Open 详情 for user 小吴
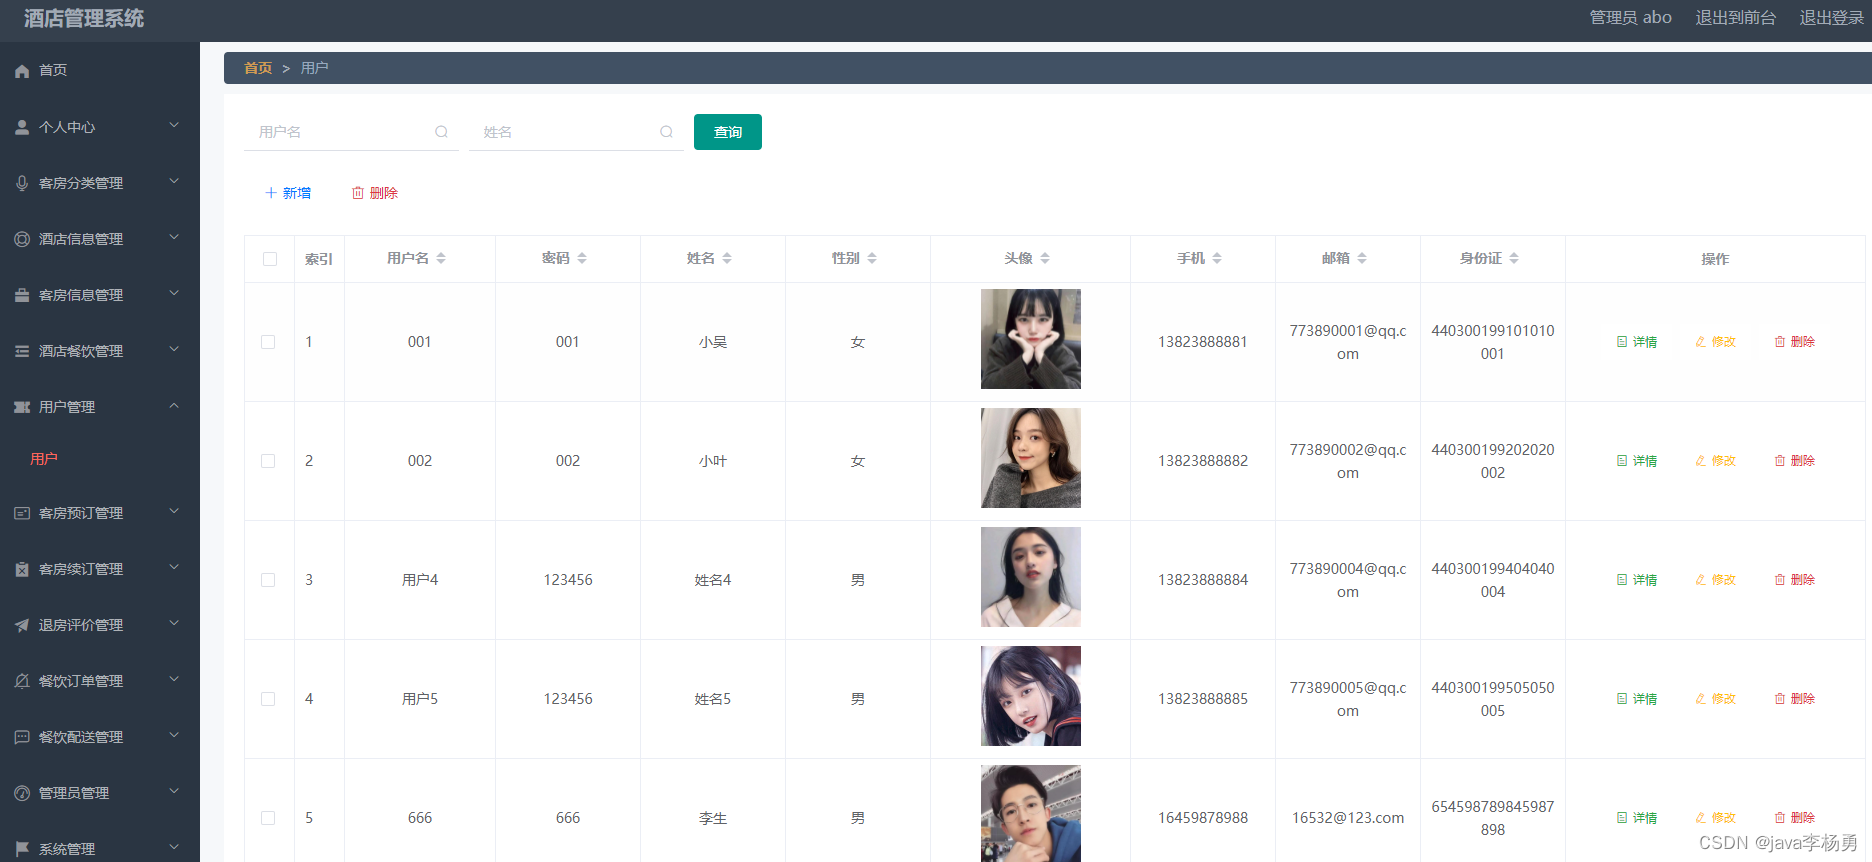The width and height of the screenshot is (1872, 862). point(1637,342)
